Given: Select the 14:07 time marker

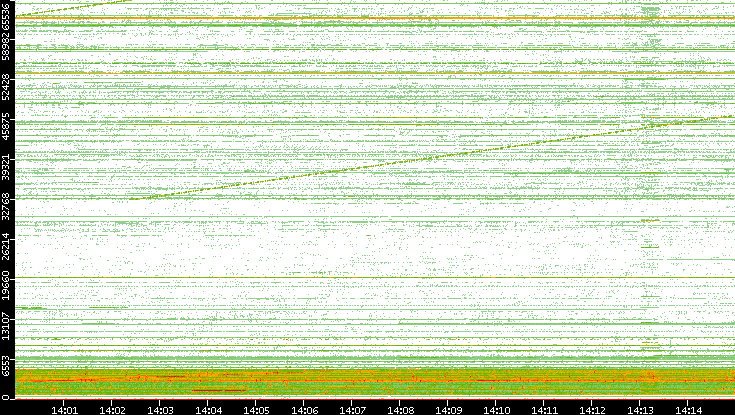Looking at the screenshot, I should tap(352, 409).
